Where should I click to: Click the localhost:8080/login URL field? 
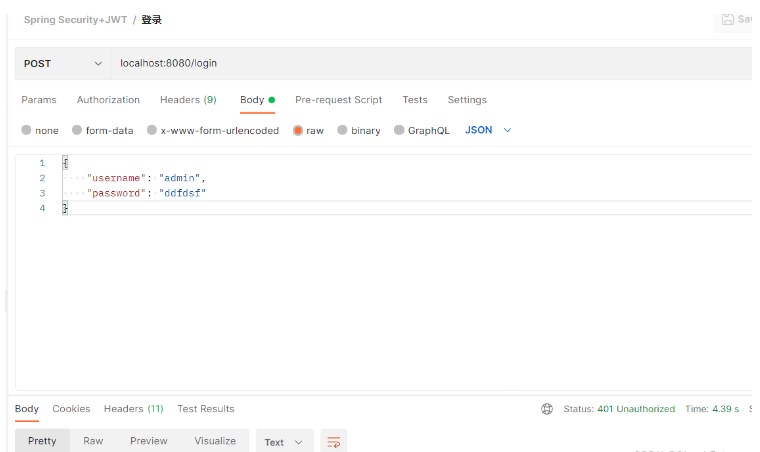click(x=431, y=63)
